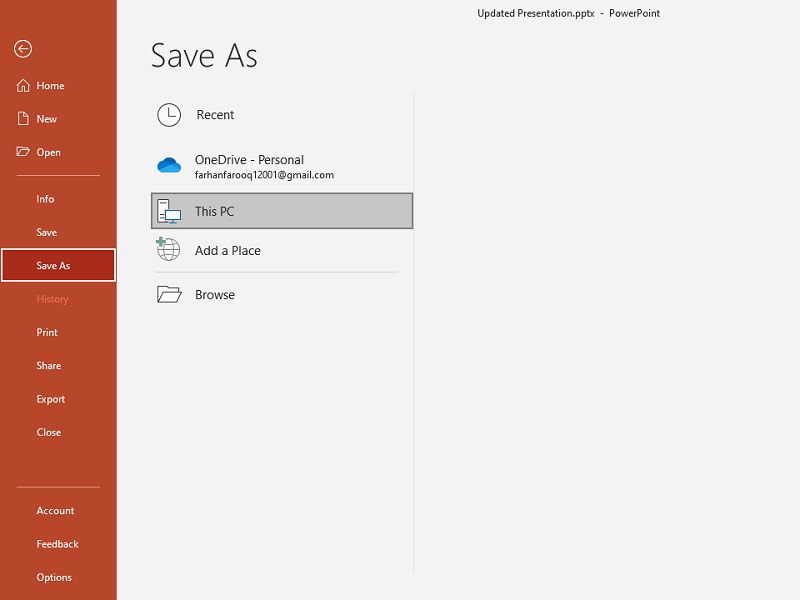Click the This PC computer icon
Image resolution: width=800 pixels, height=600 pixels.
coord(169,211)
